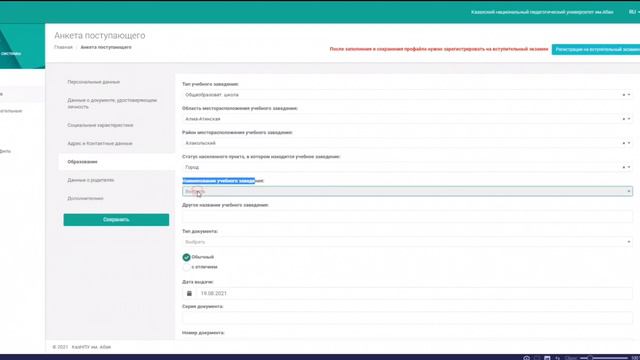Click the Дата выдачи date field

(x=414, y=293)
